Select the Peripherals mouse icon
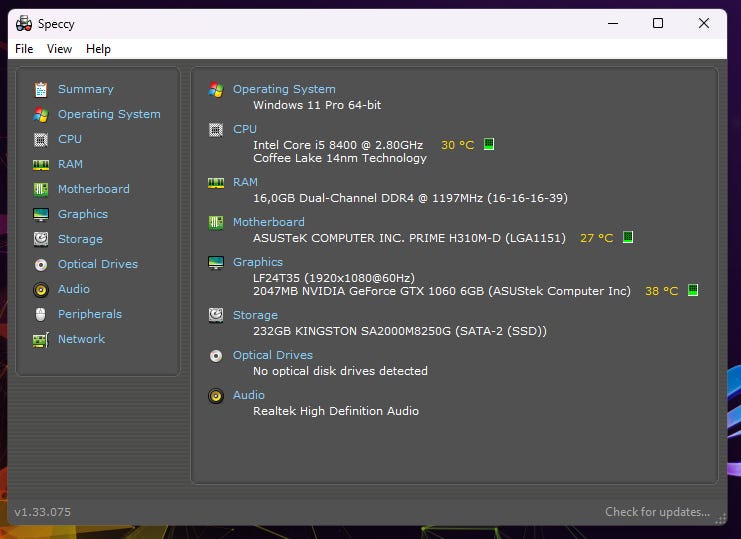The height and width of the screenshot is (539, 741). click(x=41, y=314)
